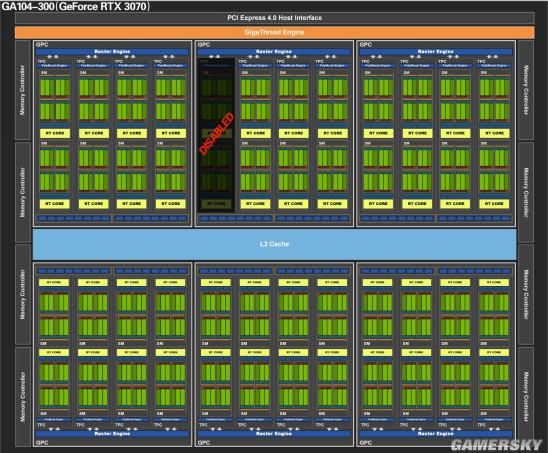
Task: Click the darkened RT CORE in disabled TPC
Action: pyautogui.click(x=216, y=203)
